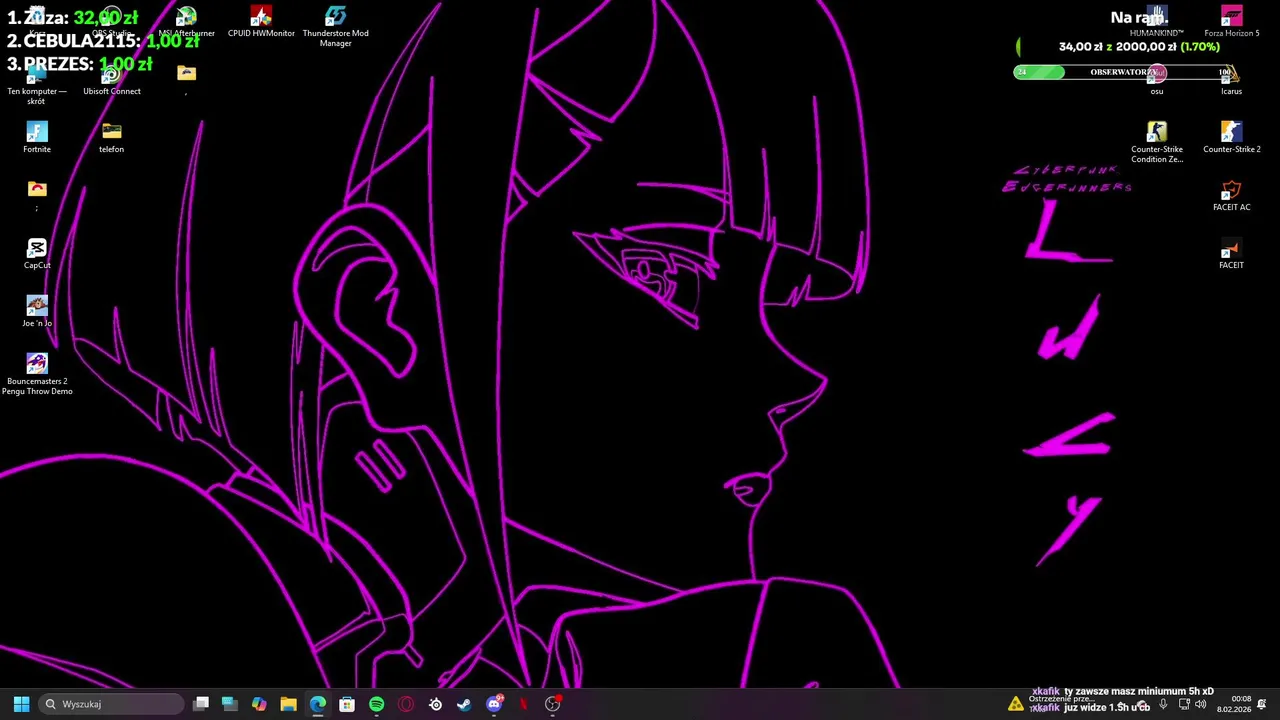Open Microsoft Store from the taskbar
1280x720 pixels.
click(x=347, y=704)
